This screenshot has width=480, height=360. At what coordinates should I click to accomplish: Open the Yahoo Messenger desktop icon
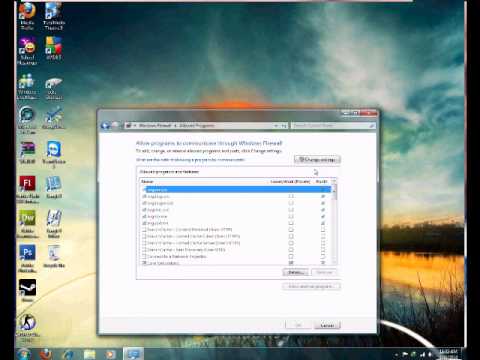(27, 51)
